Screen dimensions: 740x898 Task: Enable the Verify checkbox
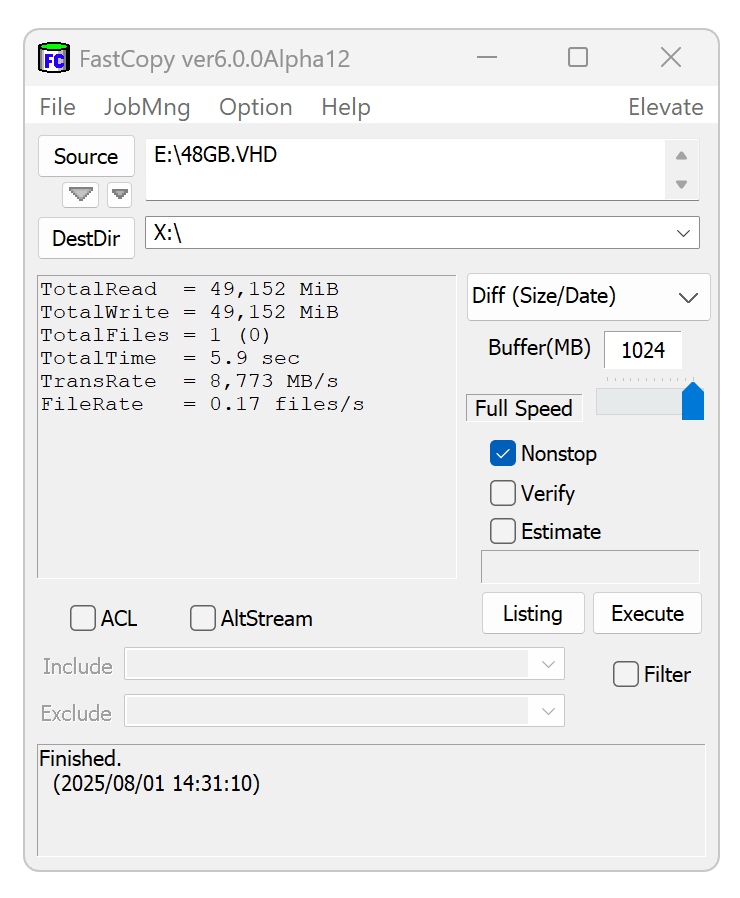coord(502,493)
